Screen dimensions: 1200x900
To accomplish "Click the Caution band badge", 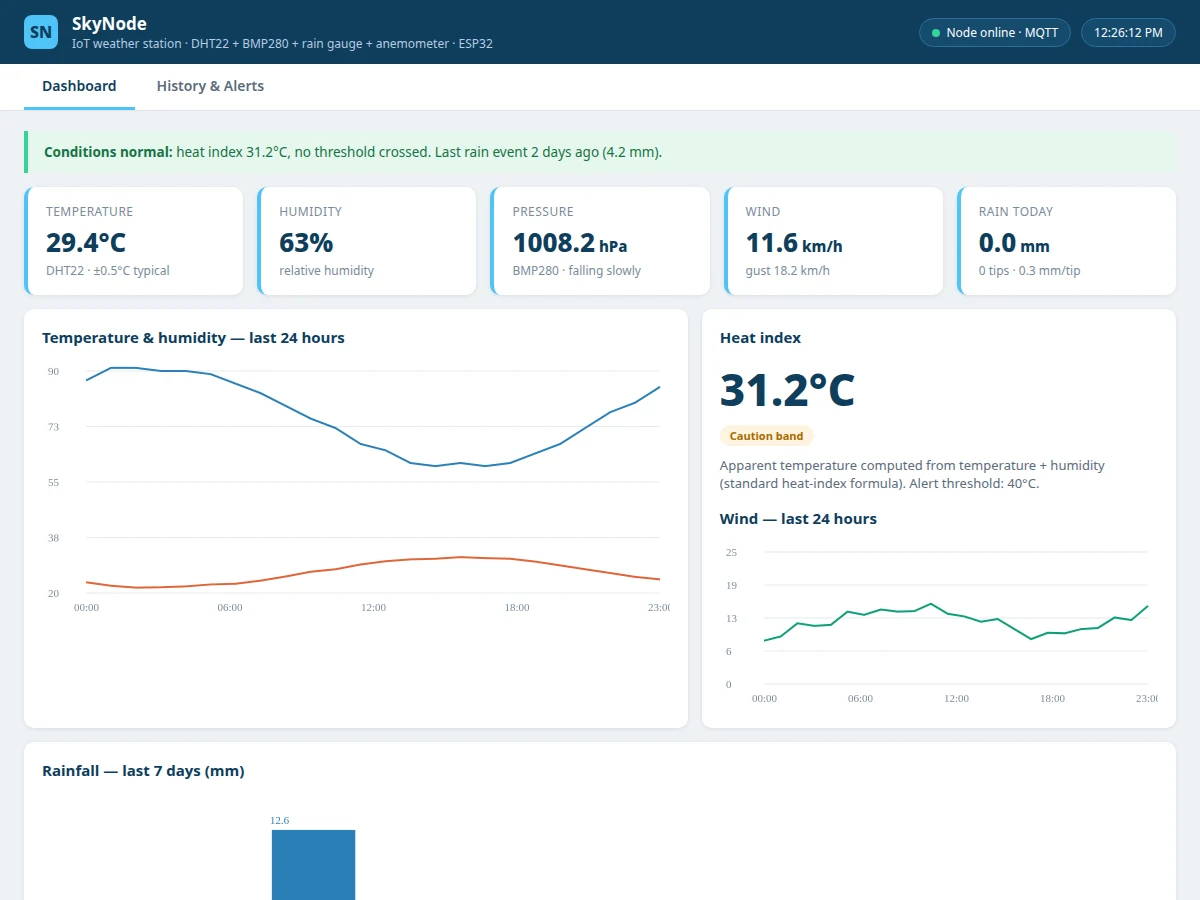I will coord(767,436).
